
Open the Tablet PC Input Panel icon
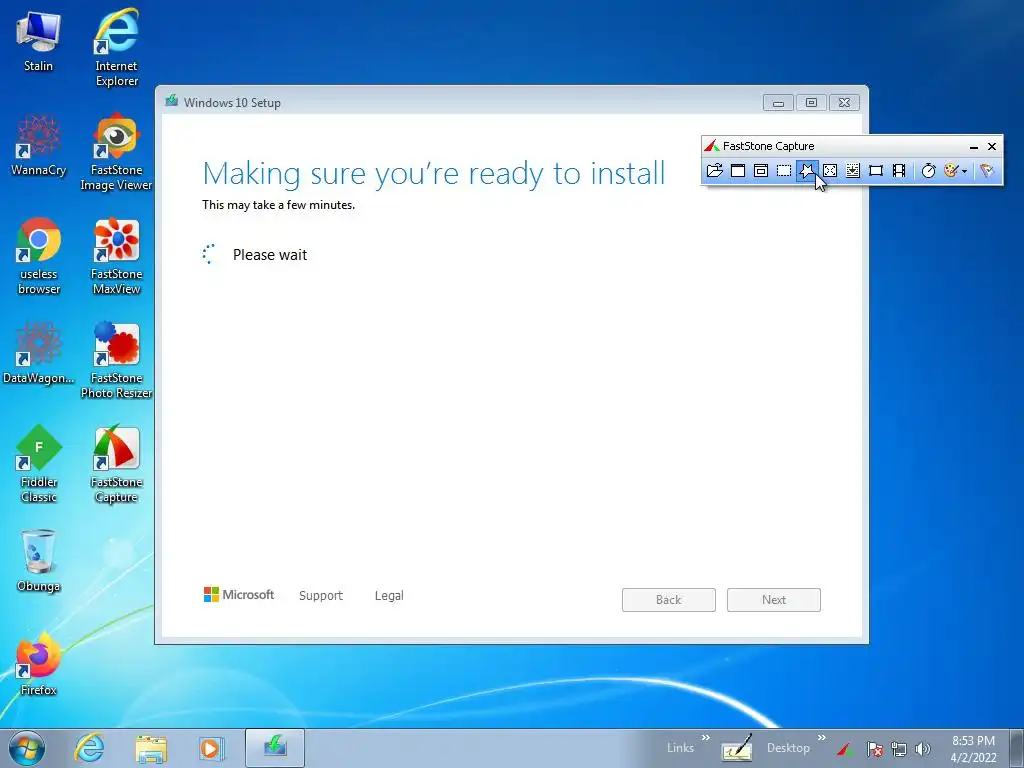pos(737,748)
